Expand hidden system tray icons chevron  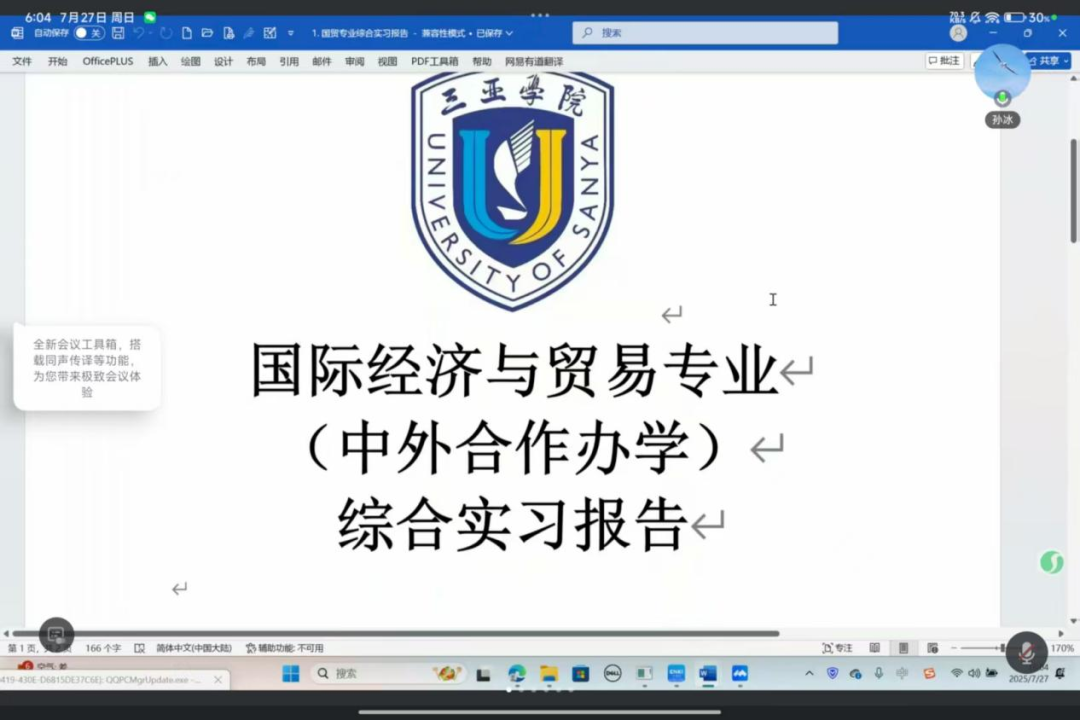pyautogui.click(x=809, y=673)
